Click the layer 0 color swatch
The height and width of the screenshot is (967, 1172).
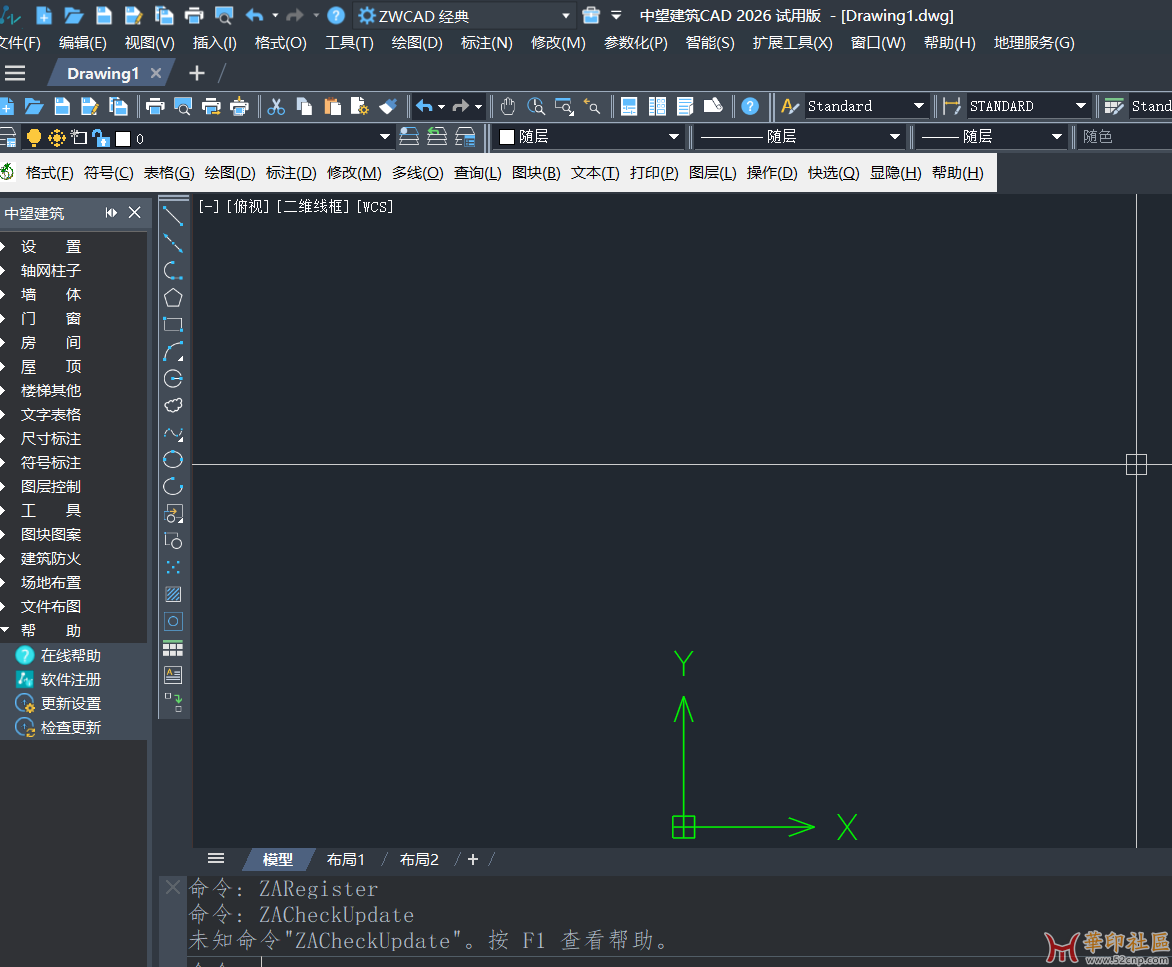point(123,138)
